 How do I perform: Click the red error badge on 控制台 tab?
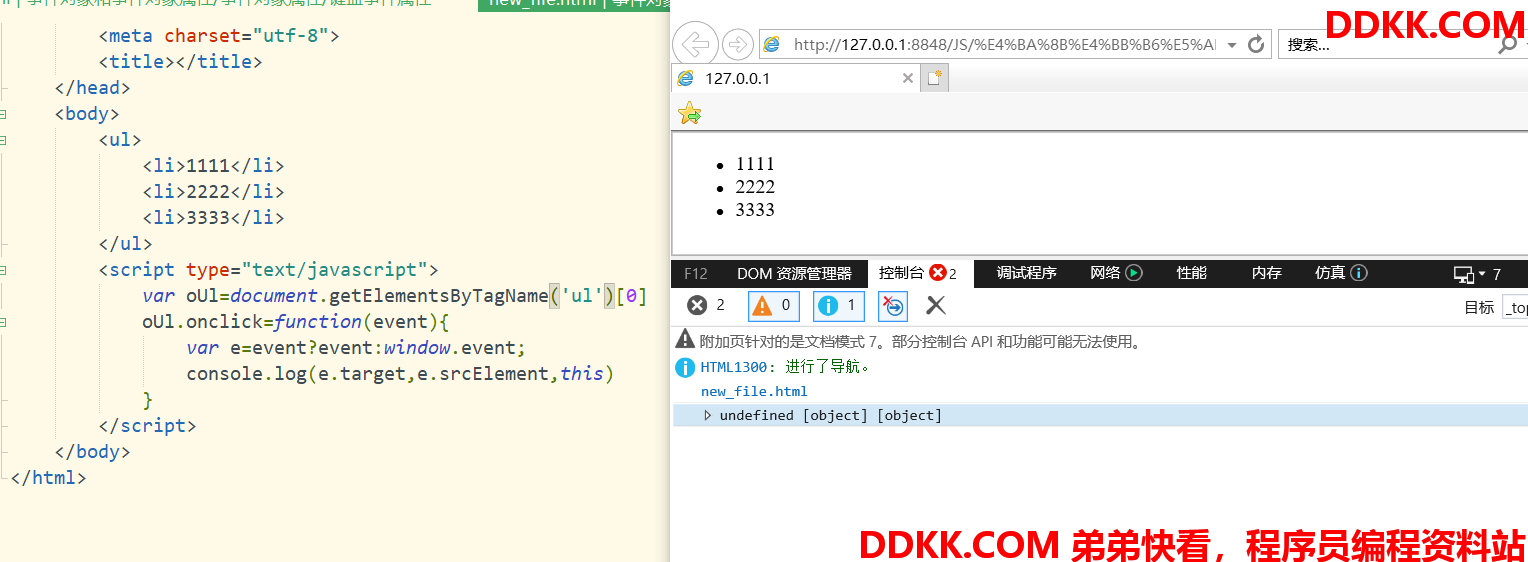(x=937, y=273)
